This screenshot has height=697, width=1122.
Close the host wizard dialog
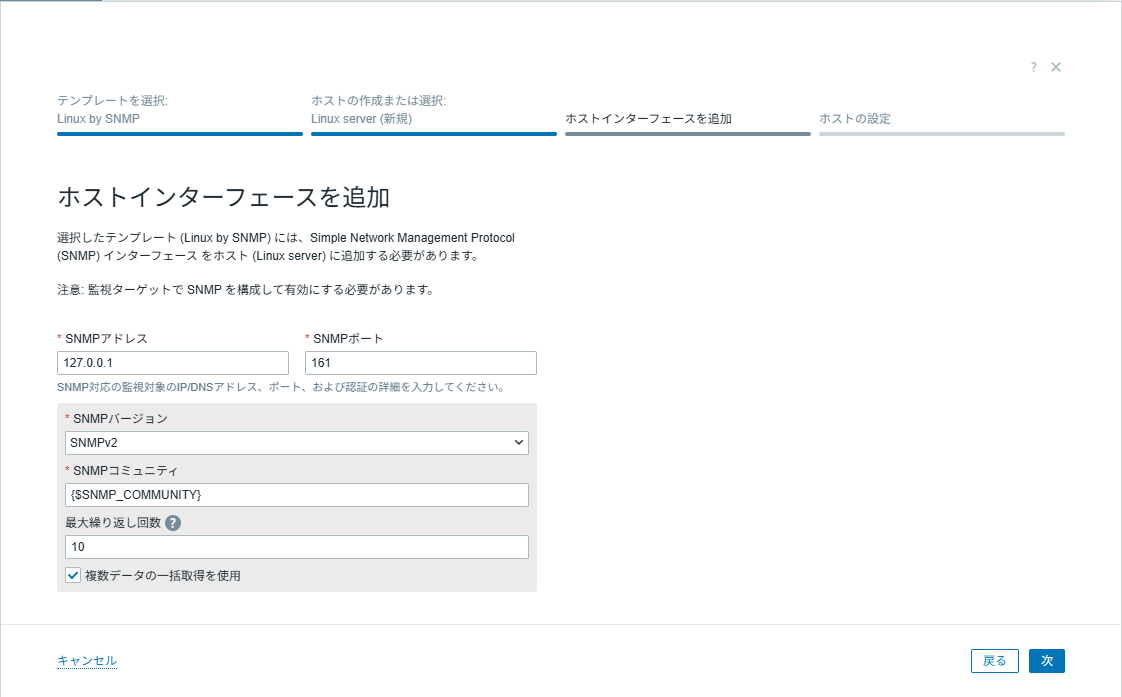click(1056, 67)
